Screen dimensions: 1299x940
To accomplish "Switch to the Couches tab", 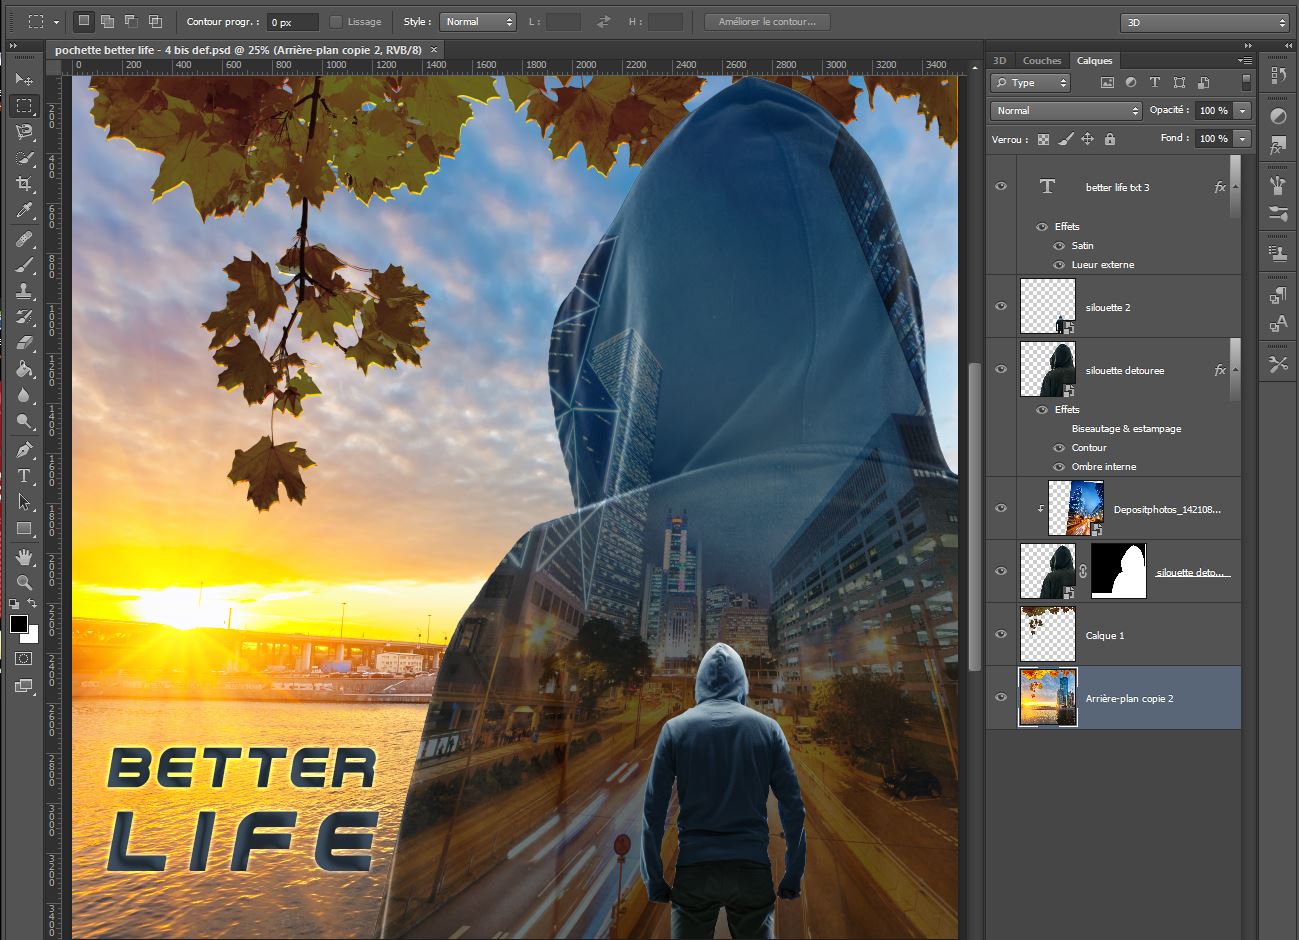I will 1041,61.
